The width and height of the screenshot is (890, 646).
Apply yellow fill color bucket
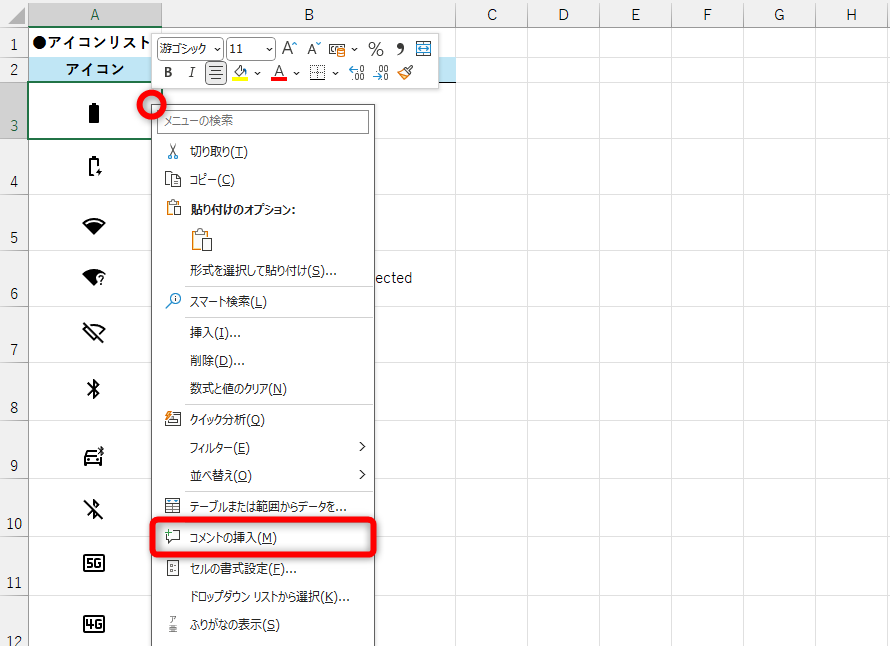(240, 73)
